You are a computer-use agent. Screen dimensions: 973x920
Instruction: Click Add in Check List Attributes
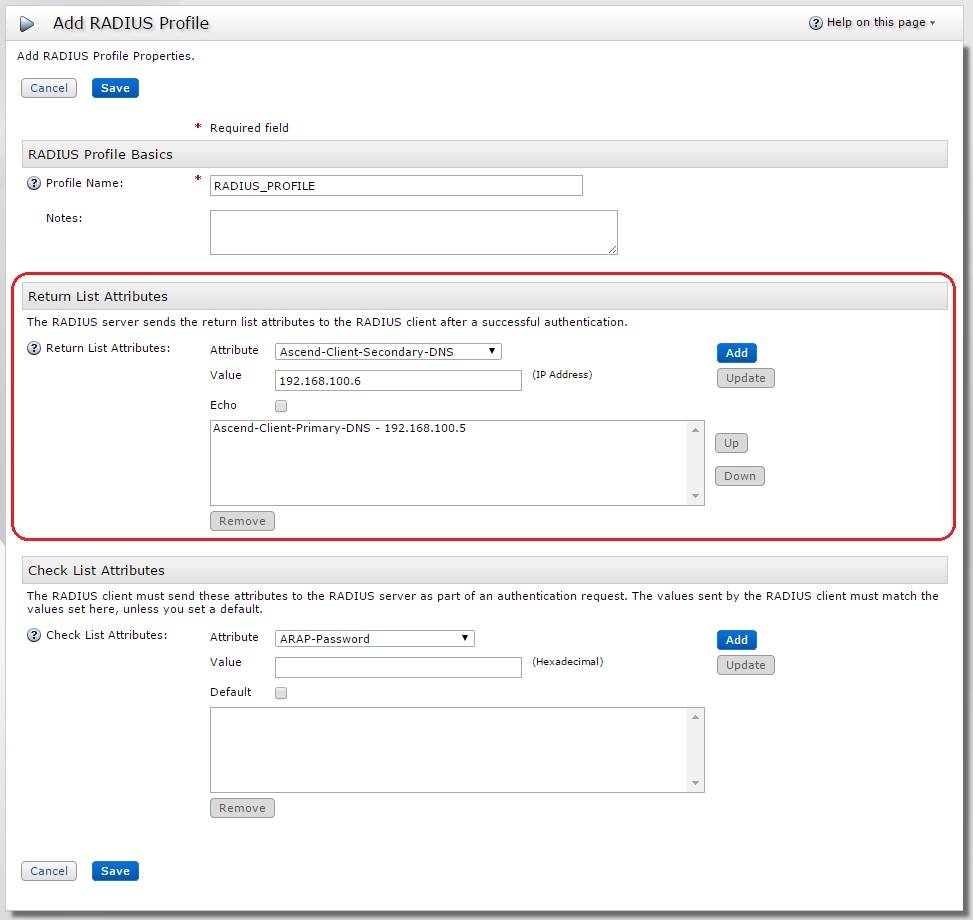(x=736, y=640)
